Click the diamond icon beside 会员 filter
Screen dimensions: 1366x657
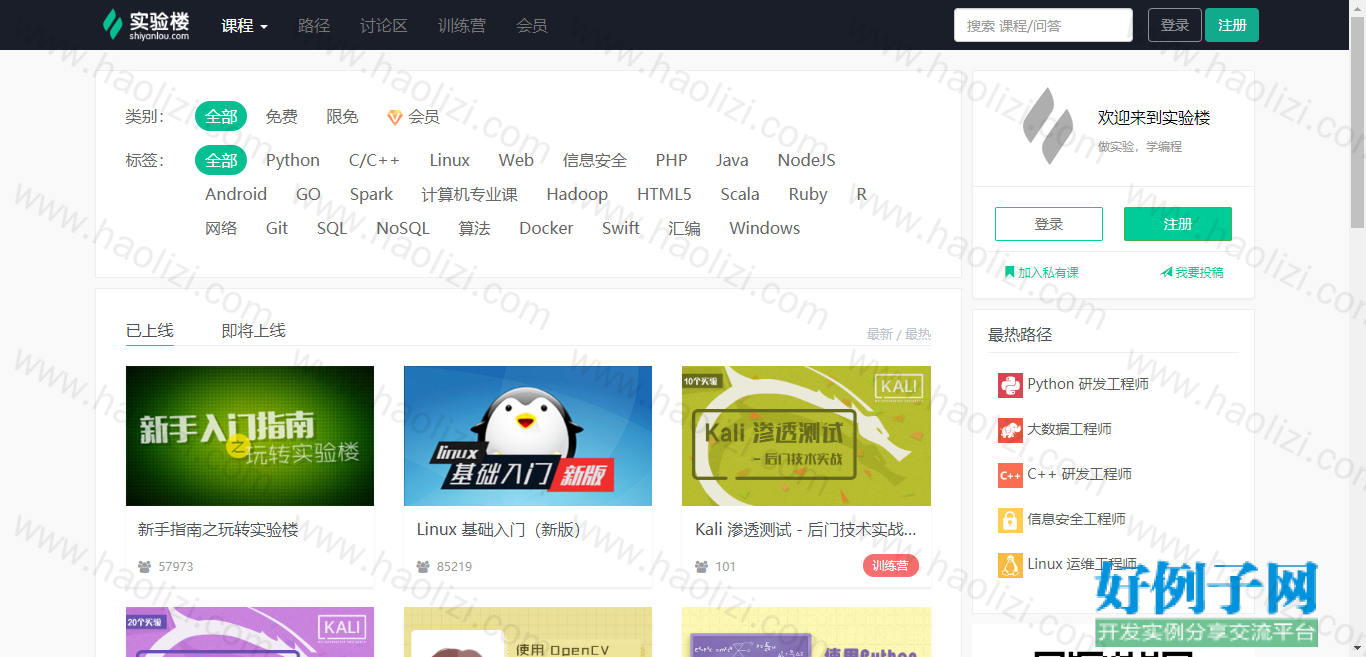395,117
